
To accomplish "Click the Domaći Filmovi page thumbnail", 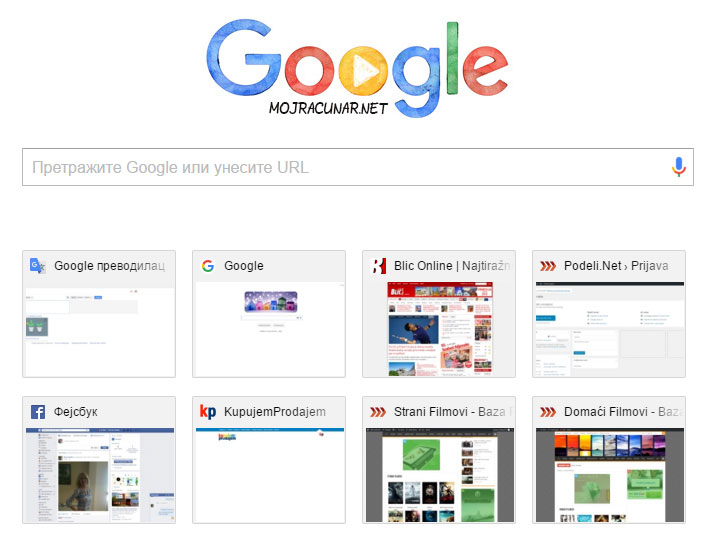I will click(x=609, y=475).
